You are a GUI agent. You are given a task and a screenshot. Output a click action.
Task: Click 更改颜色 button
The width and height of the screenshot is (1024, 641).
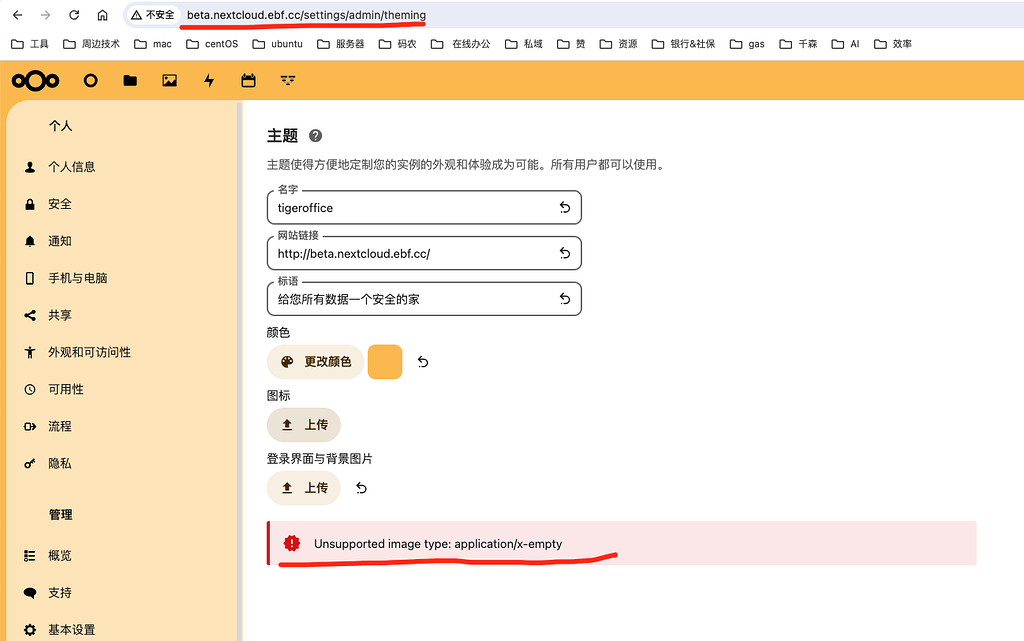315,362
